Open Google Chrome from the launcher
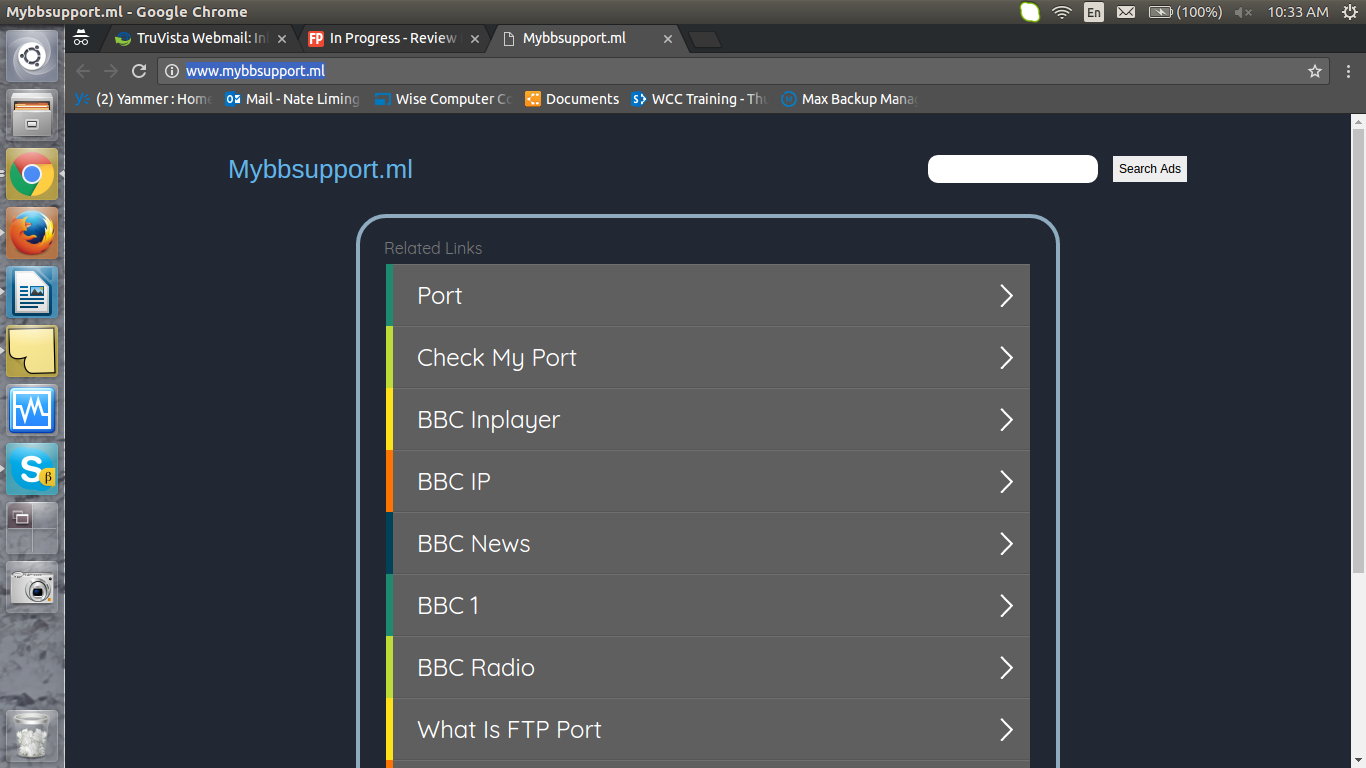This screenshot has width=1366, height=768. [x=32, y=174]
